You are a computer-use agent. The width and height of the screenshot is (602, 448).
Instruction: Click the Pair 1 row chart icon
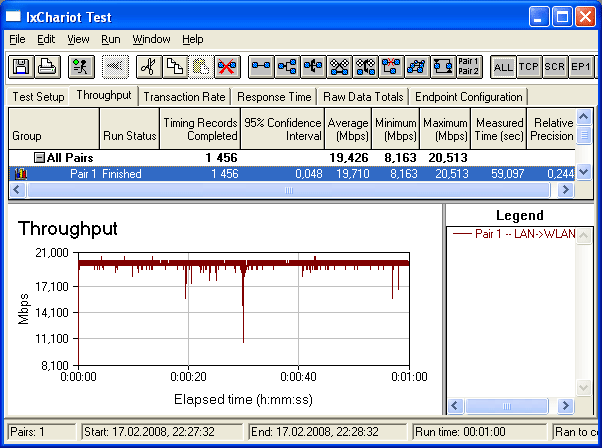[x=21, y=174]
